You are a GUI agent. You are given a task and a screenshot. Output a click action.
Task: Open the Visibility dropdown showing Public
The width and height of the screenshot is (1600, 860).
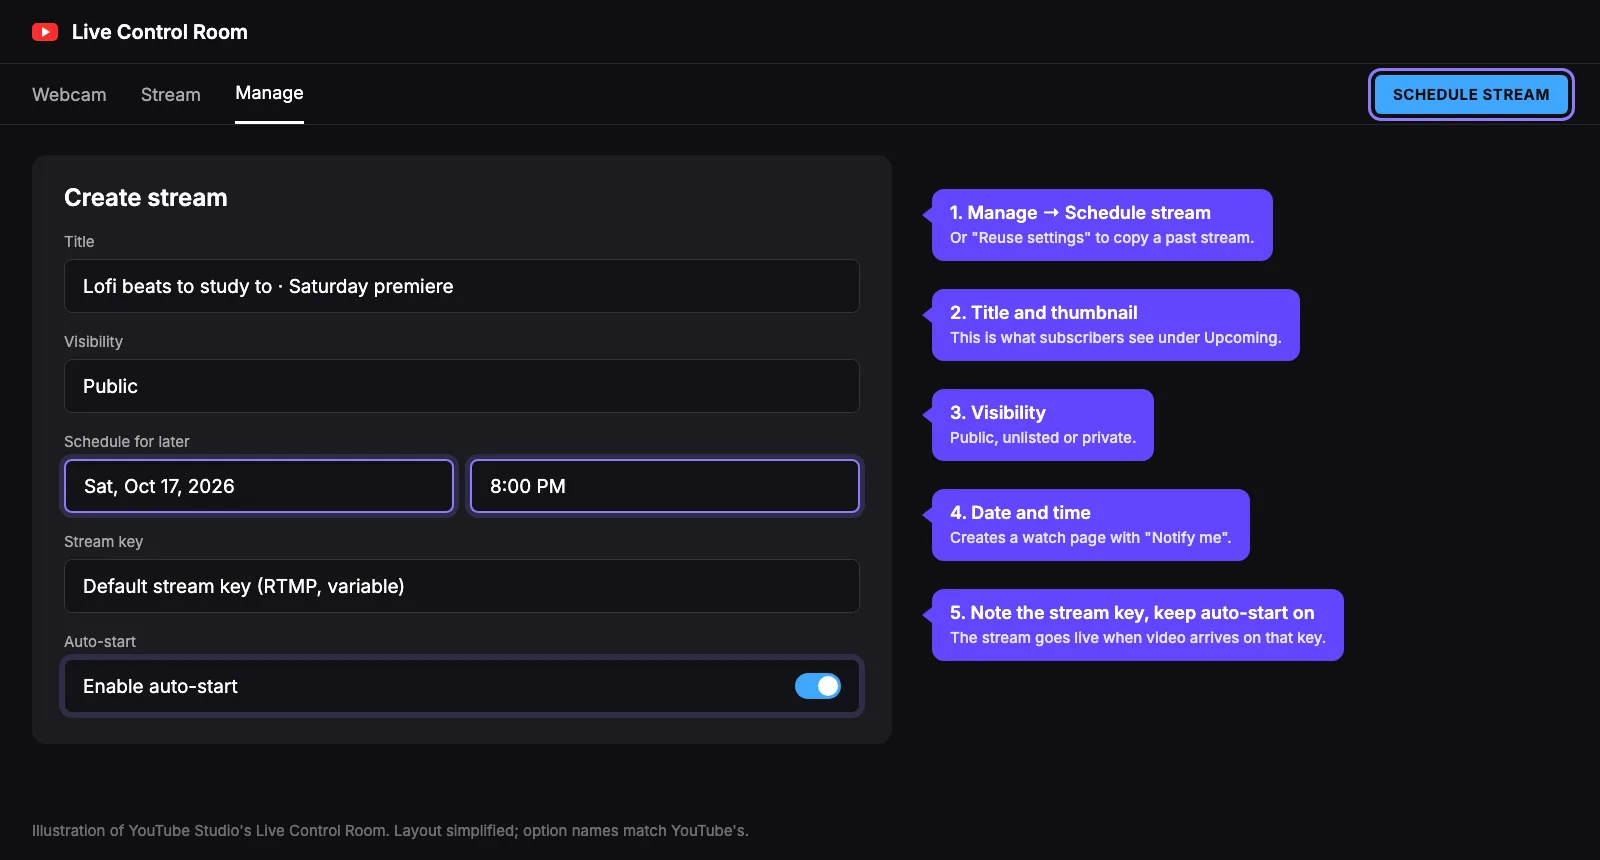pos(462,386)
